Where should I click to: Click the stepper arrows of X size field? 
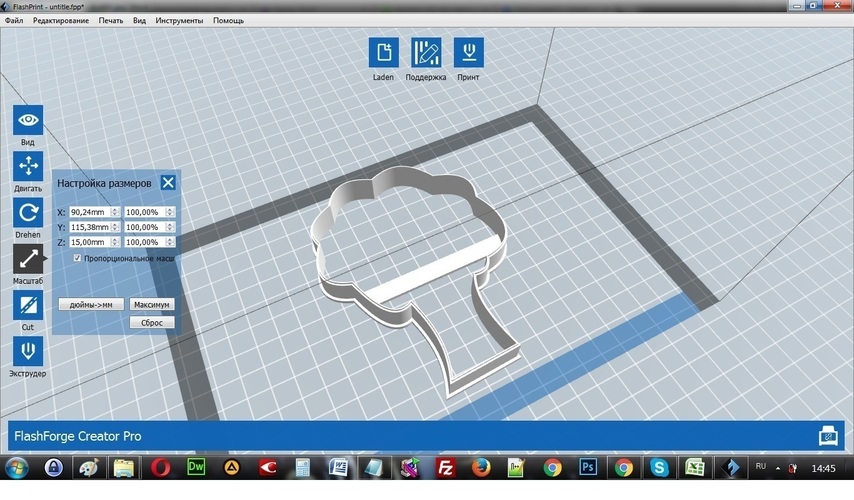(115, 212)
